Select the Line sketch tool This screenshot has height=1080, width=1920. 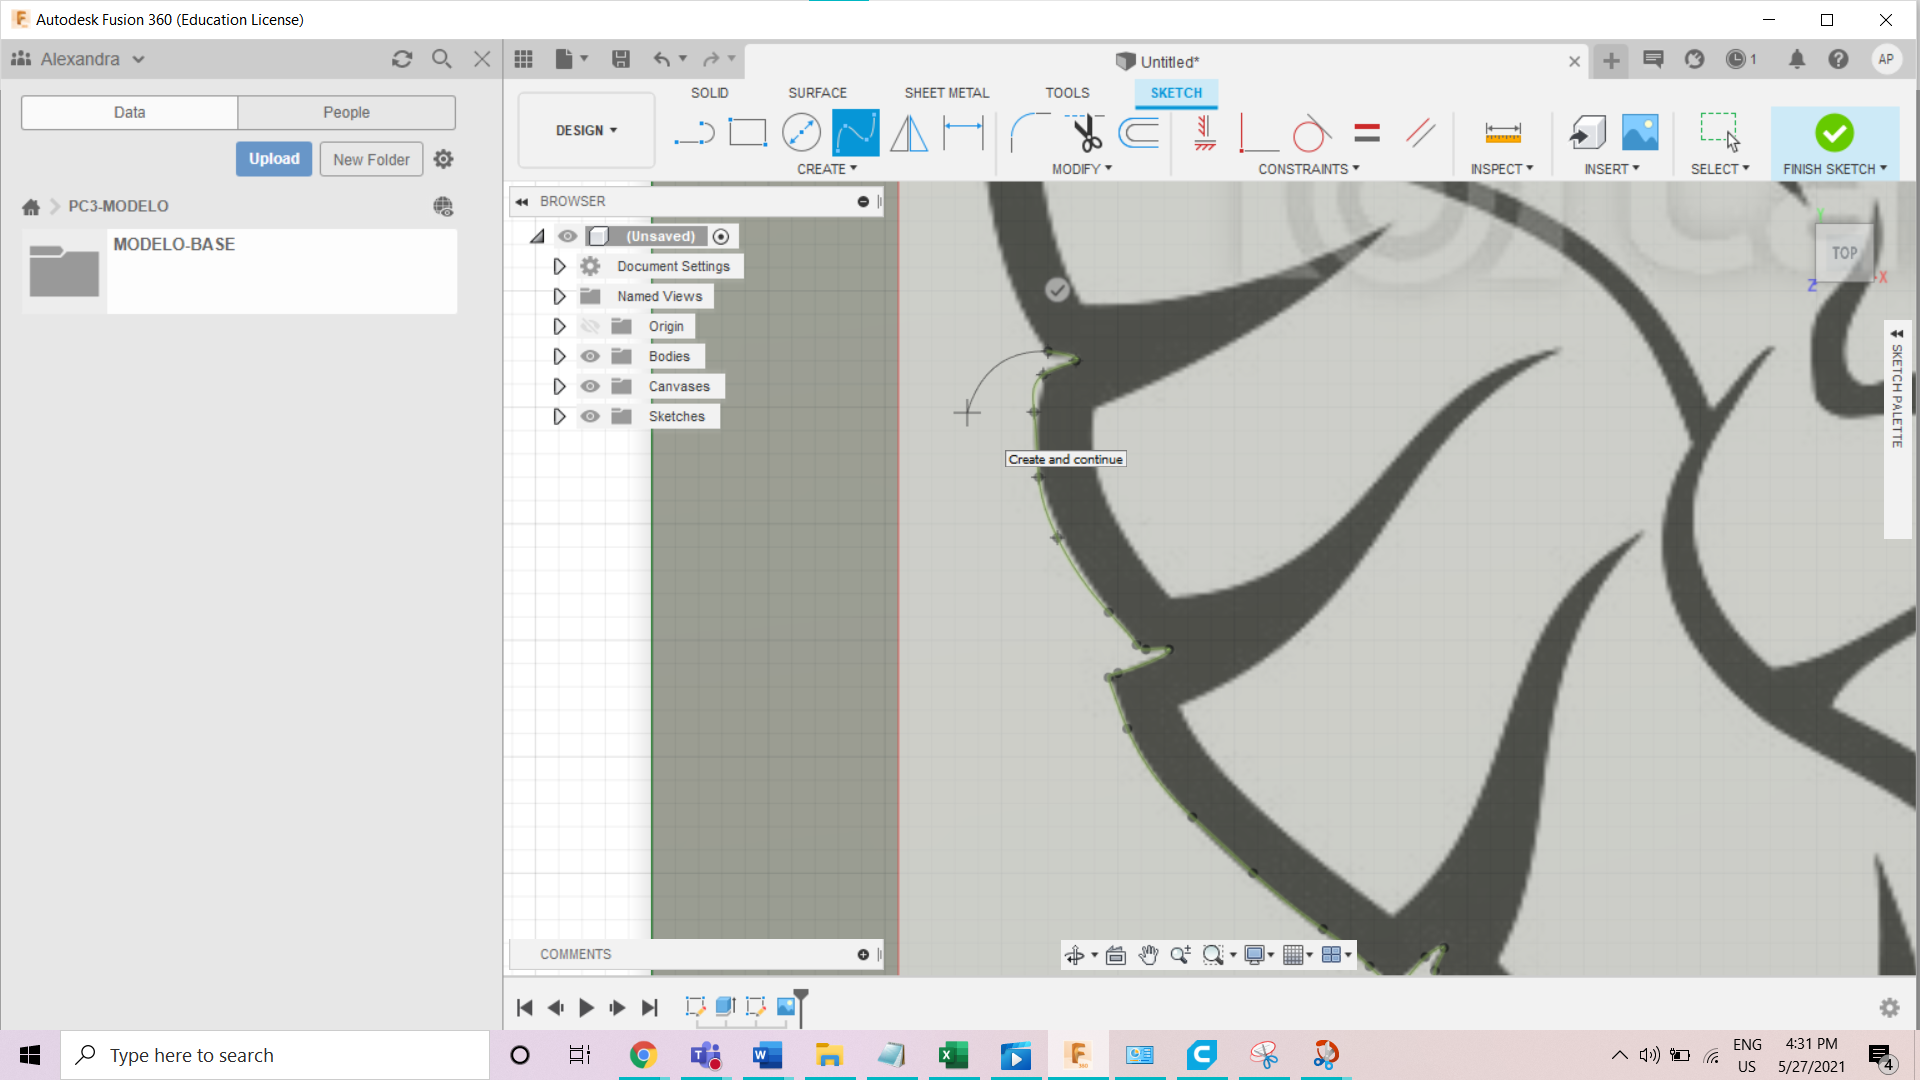click(x=694, y=132)
